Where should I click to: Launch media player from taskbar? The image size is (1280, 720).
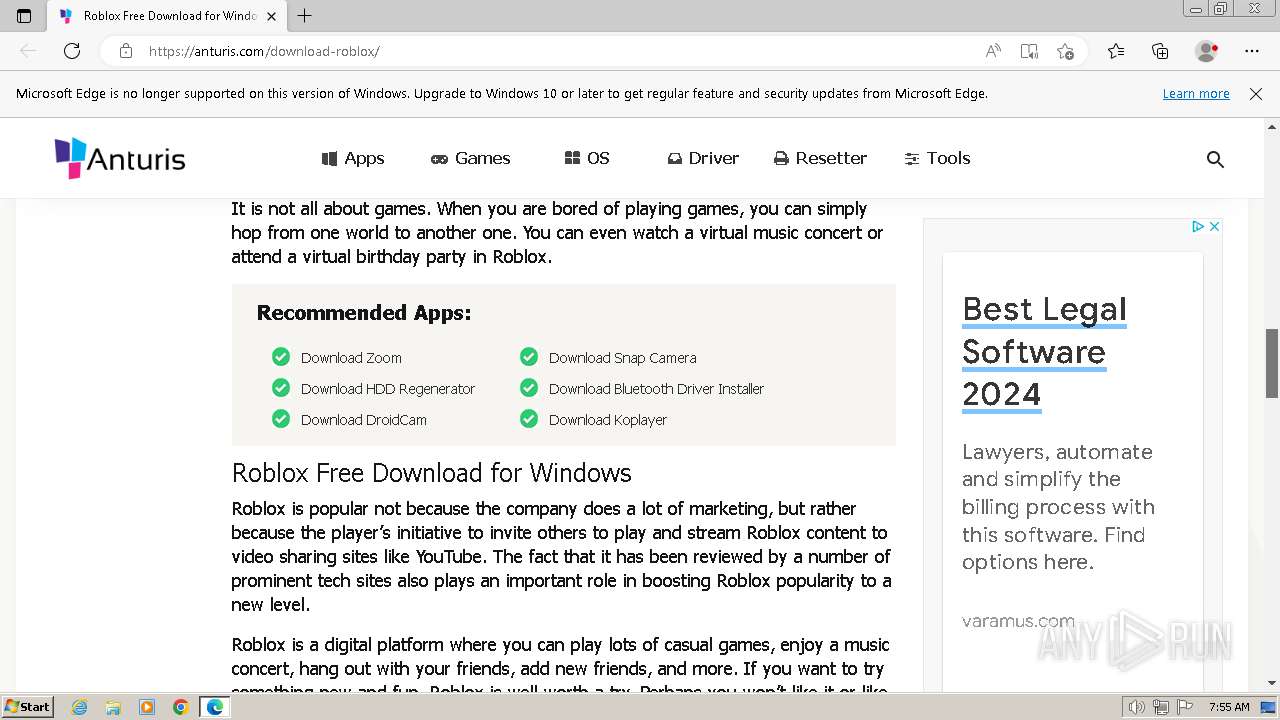point(147,707)
